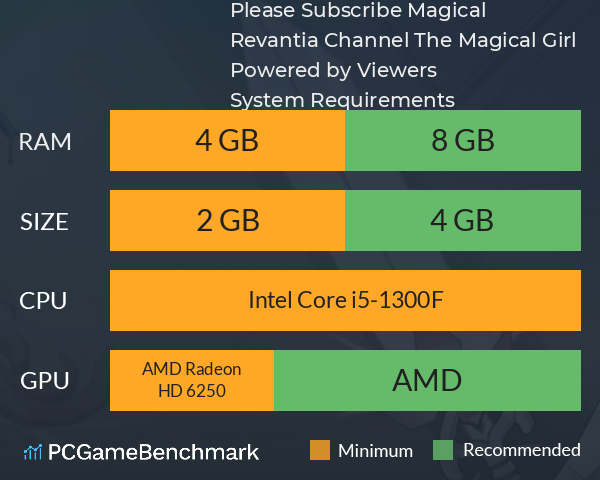Click the PCGameBenchmark brand text
Viewport: 600px width, 480px height.
coord(153,452)
